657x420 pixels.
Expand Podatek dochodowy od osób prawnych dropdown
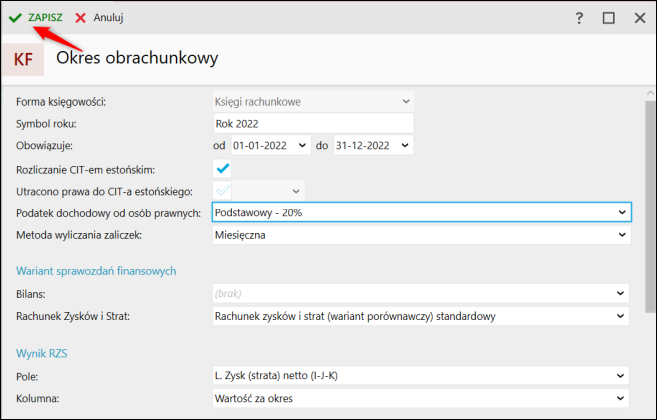click(622, 213)
